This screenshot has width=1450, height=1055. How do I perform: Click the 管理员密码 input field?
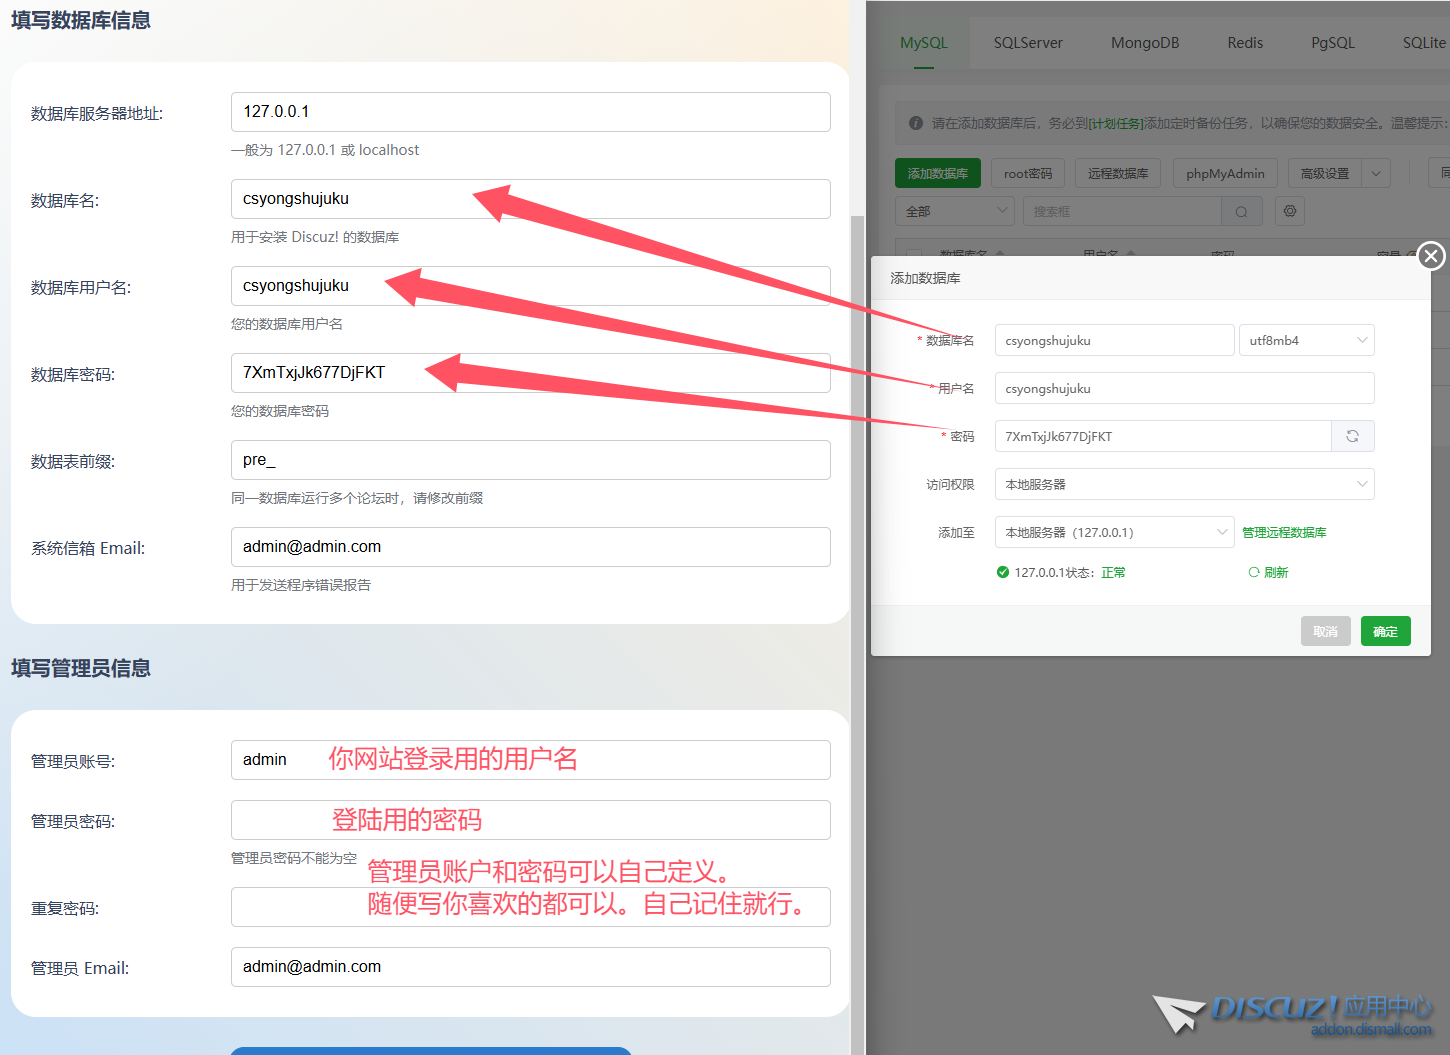pos(530,820)
